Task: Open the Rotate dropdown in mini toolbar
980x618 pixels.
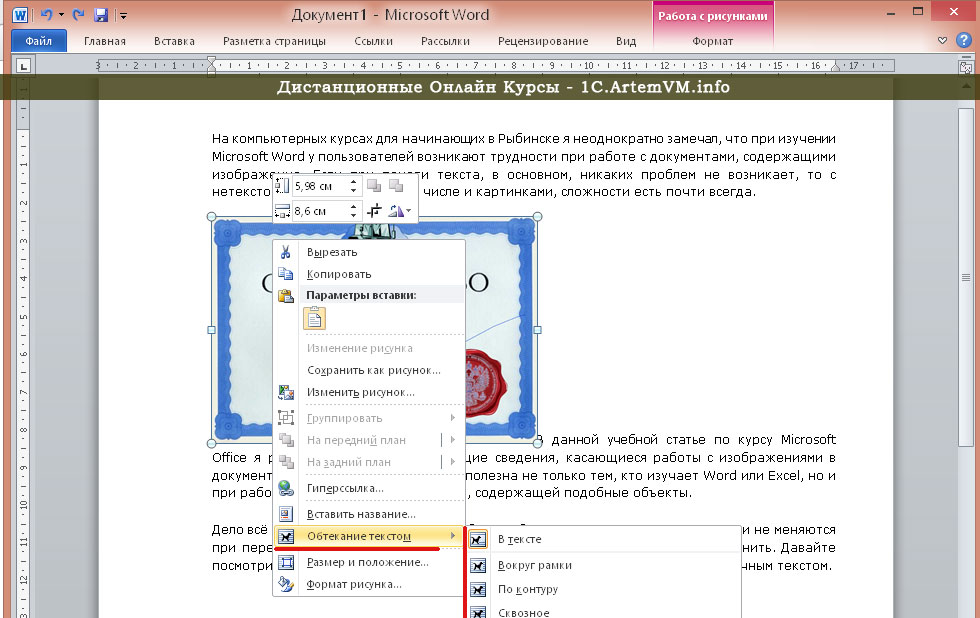Action: [409, 211]
